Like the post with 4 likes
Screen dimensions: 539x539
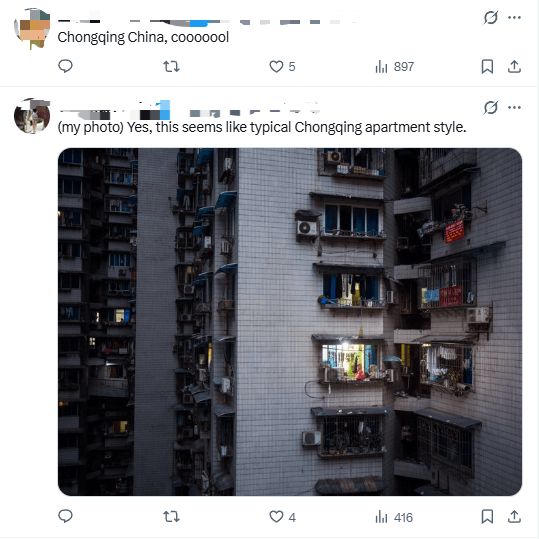point(282,517)
